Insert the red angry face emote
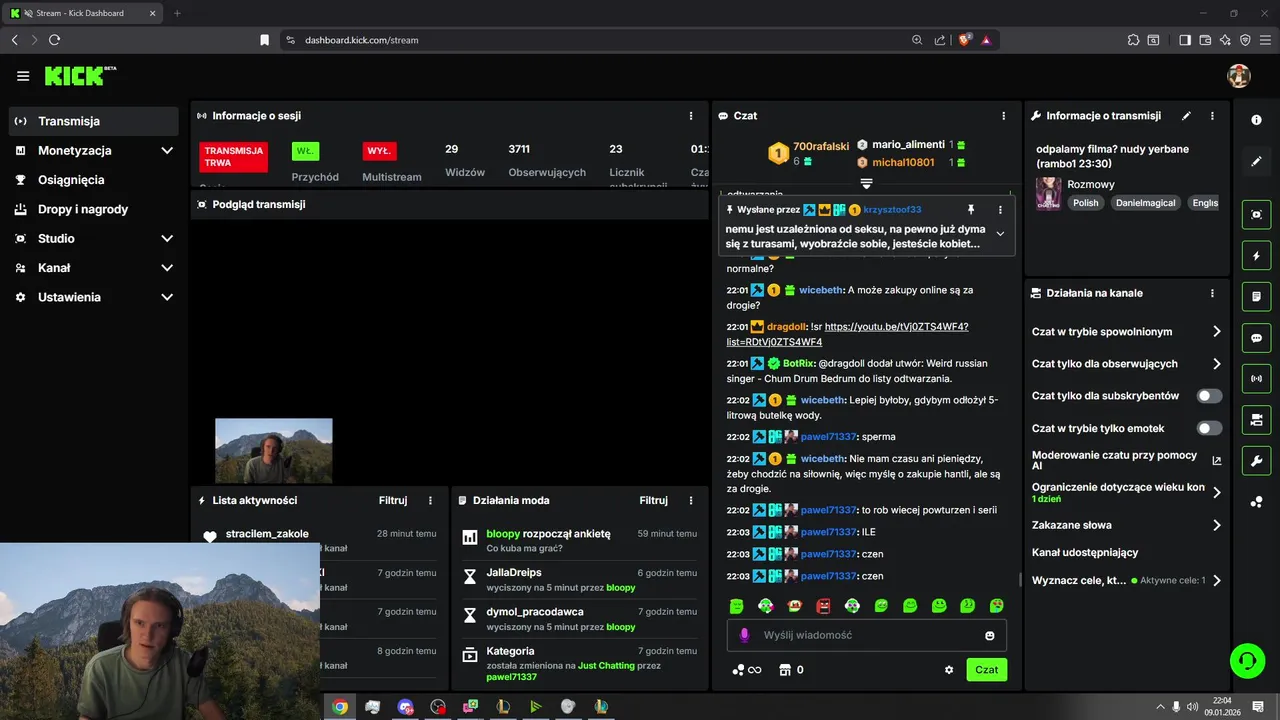This screenshot has width=1280, height=720. pyautogui.click(x=823, y=606)
